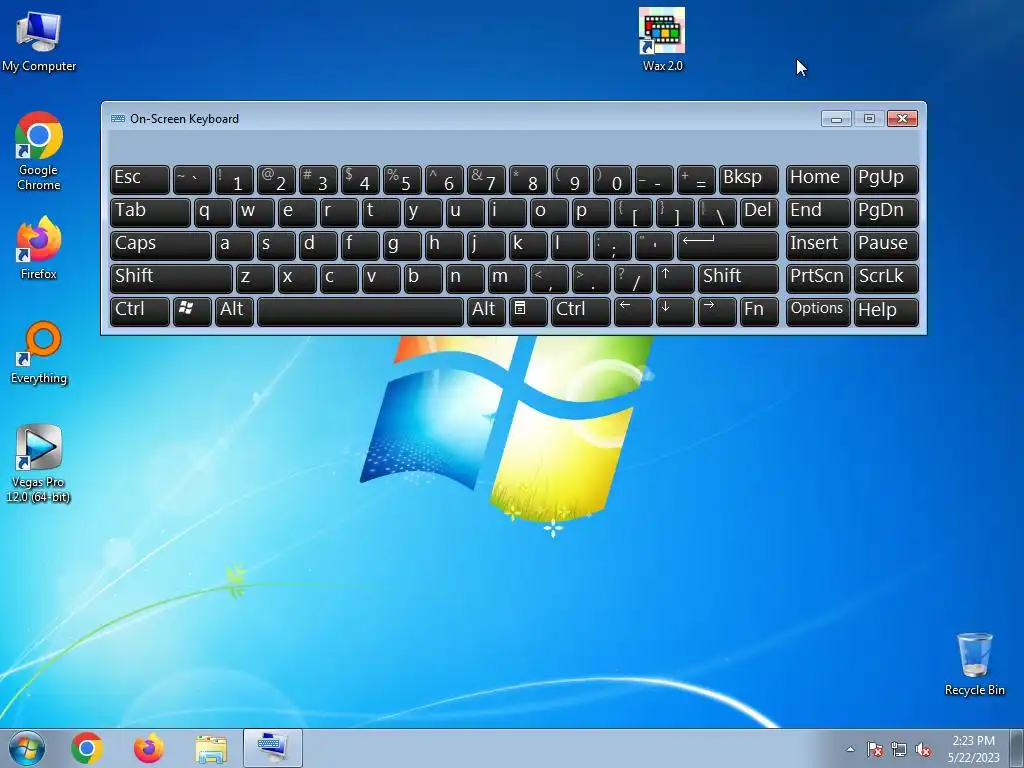The image size is (1024, 768).
Task: Select the Wax 2.0 desktop icon
Action: pyautogui.click(x=662, y=39)
